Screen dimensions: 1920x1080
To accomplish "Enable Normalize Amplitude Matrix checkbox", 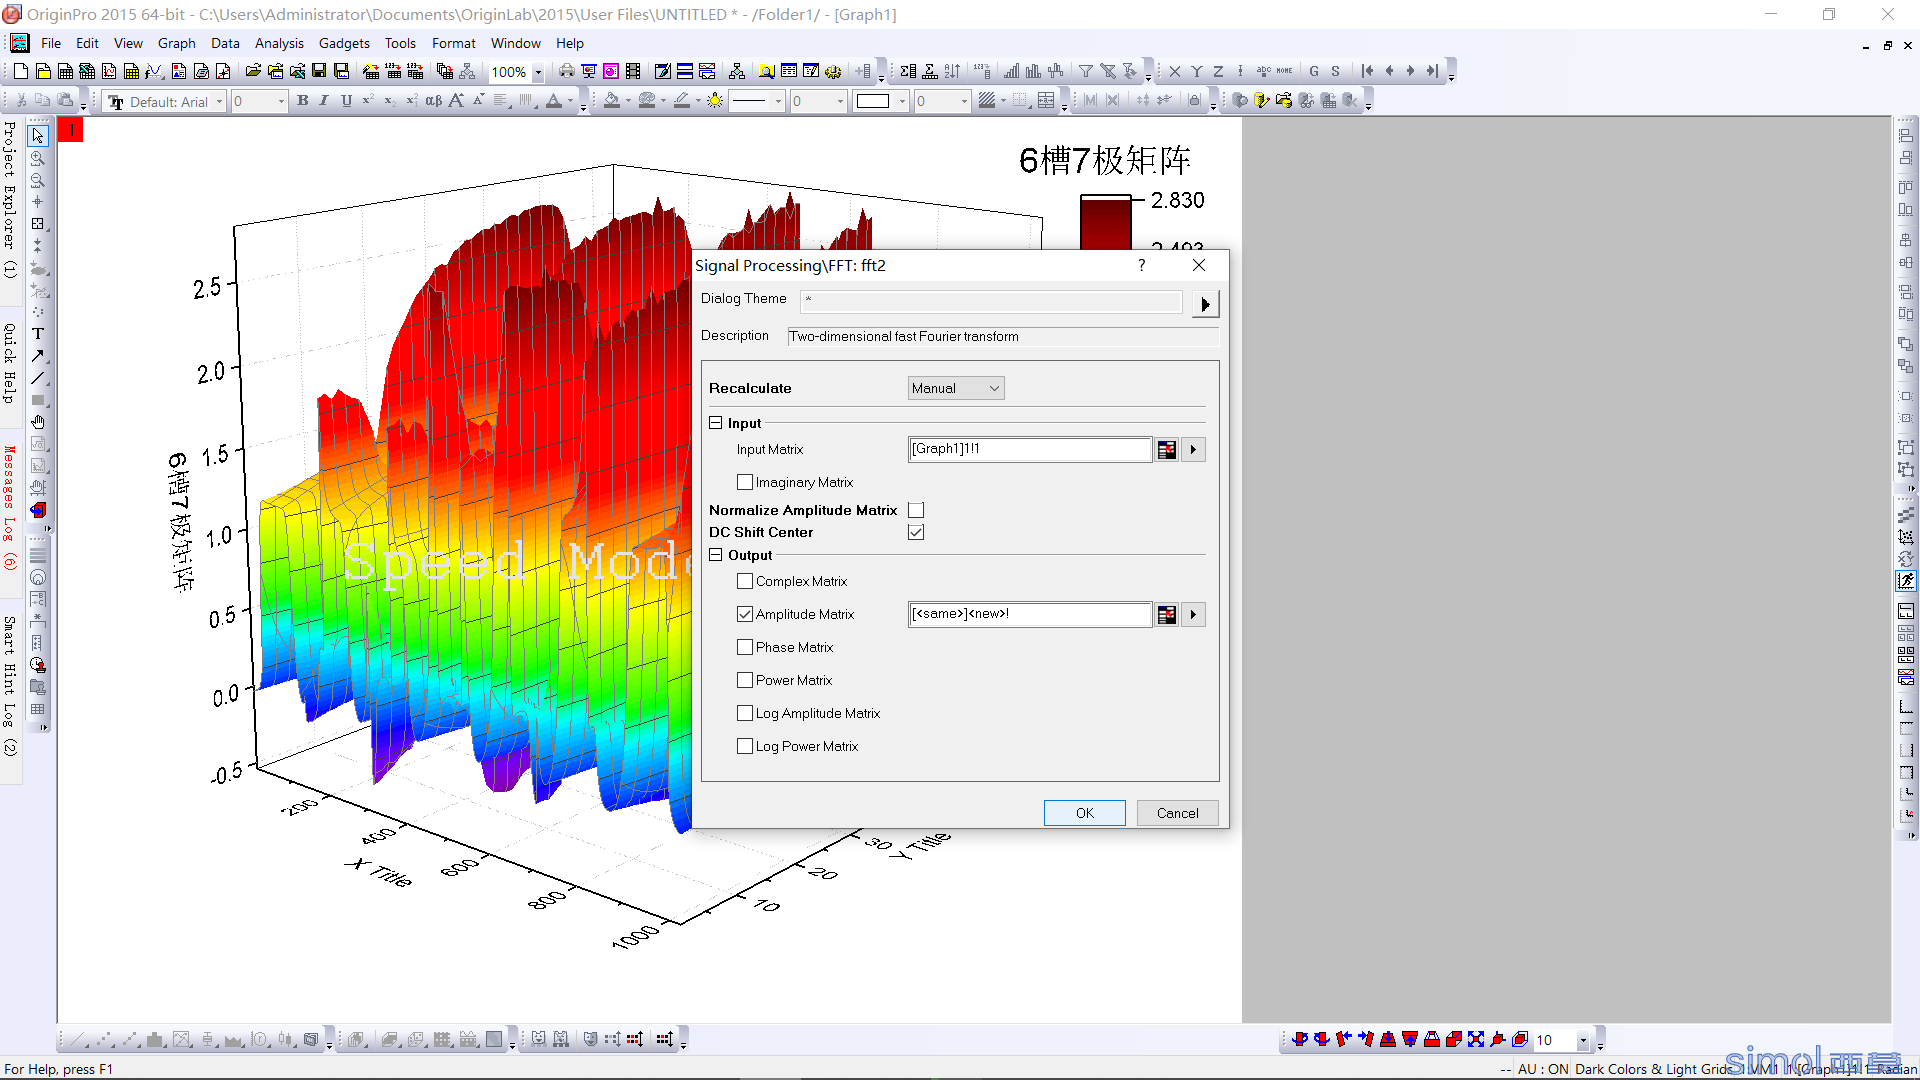I will (x=916, y=510).
